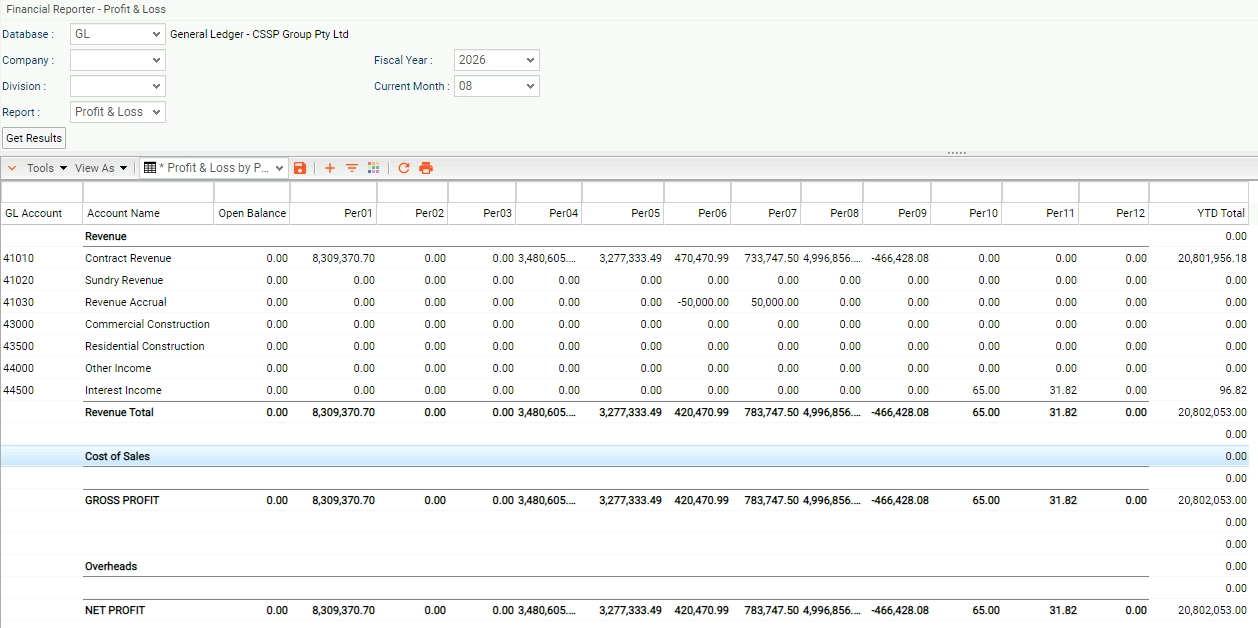Image resolution: width=1258 pixels, height=628 pixels.
Task: Click GL account number 41010
Action: [18, 258]
